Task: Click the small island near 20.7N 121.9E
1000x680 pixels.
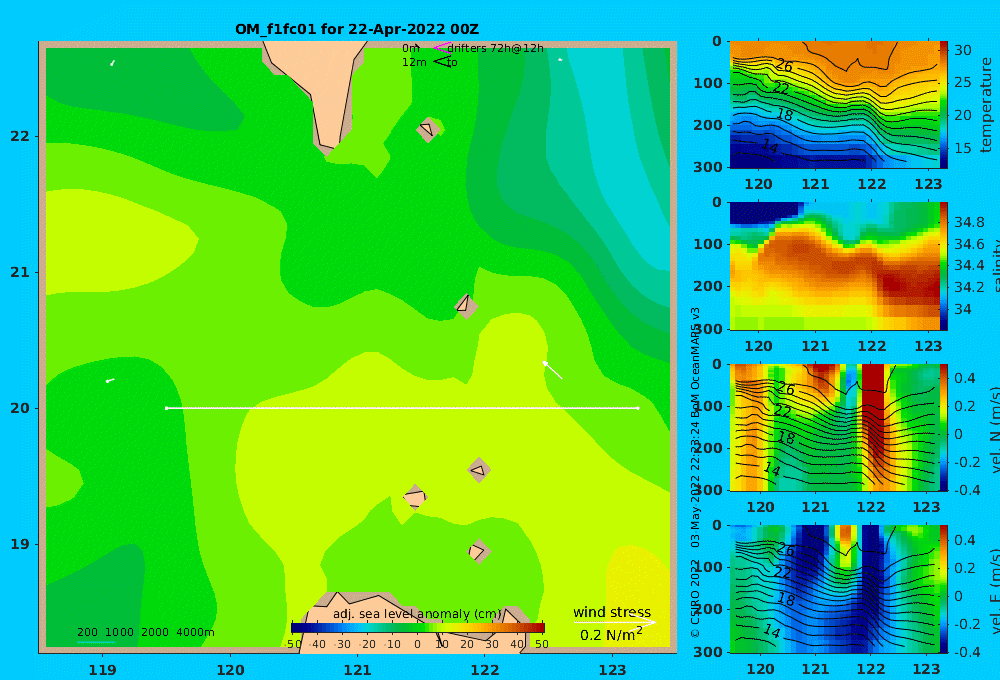Action: [466, 306]
